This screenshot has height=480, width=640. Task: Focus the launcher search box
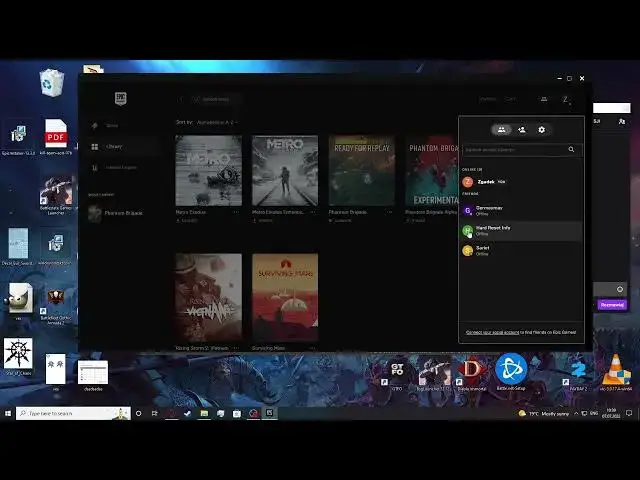tap(216, 99)
